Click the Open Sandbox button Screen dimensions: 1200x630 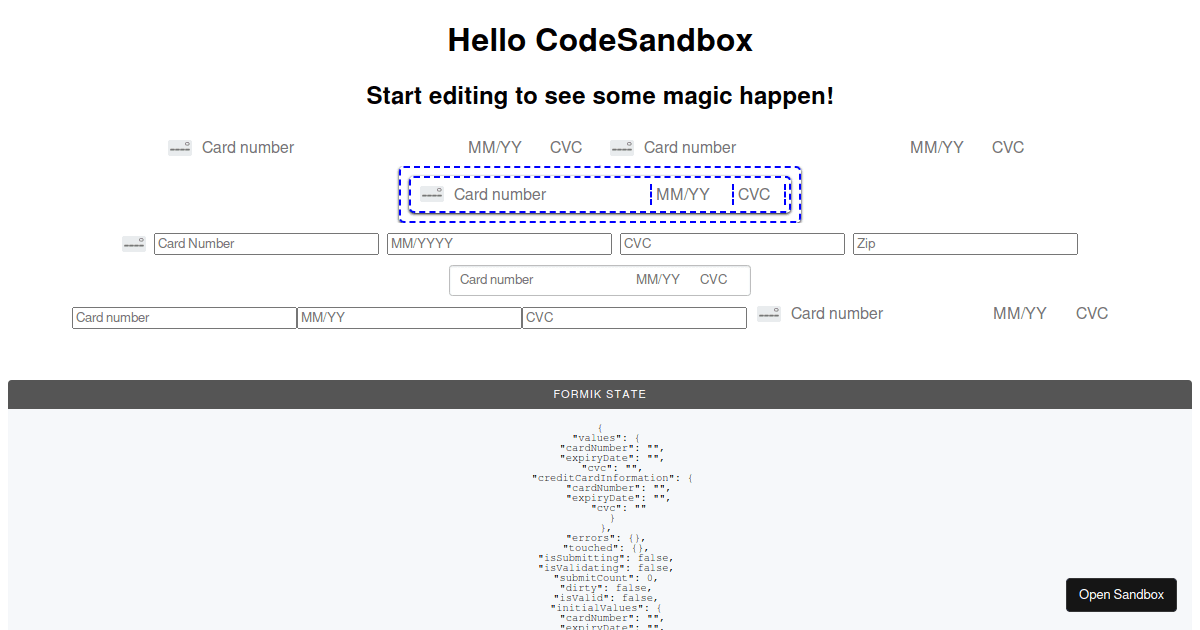[1121, 594]
